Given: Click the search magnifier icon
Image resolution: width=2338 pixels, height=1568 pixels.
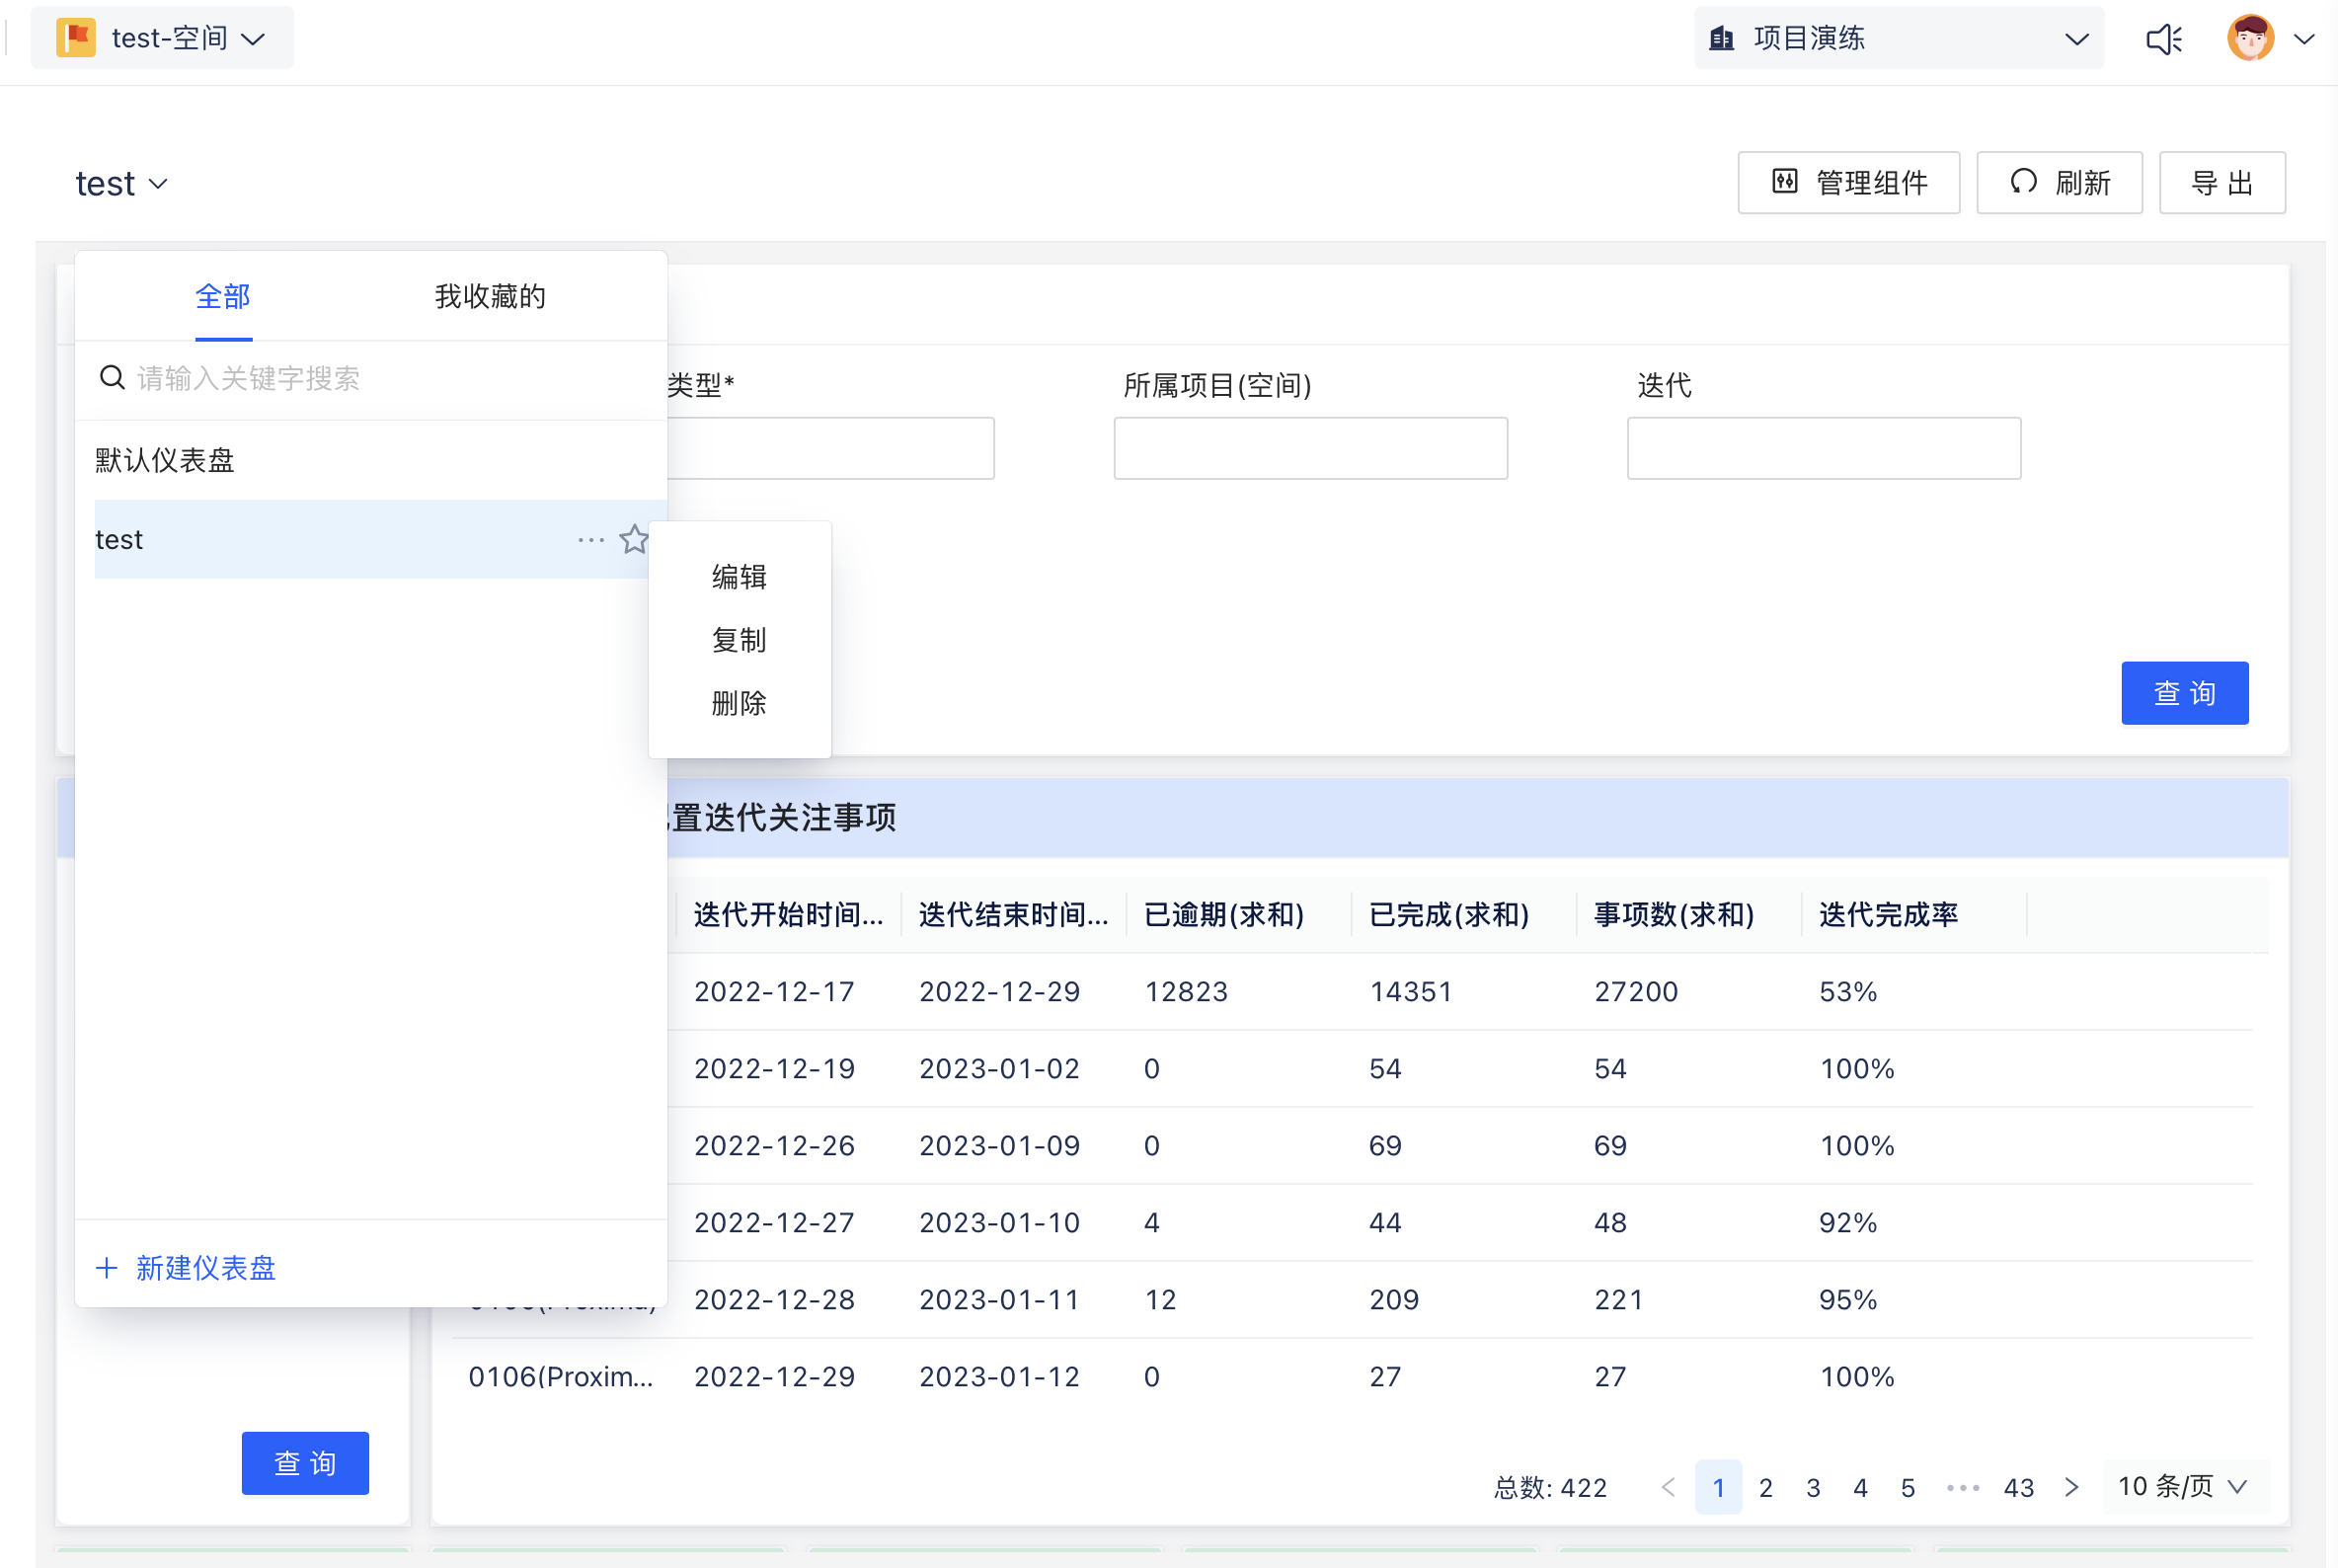Looking at the screenshot, I should [x=112, y=378].
